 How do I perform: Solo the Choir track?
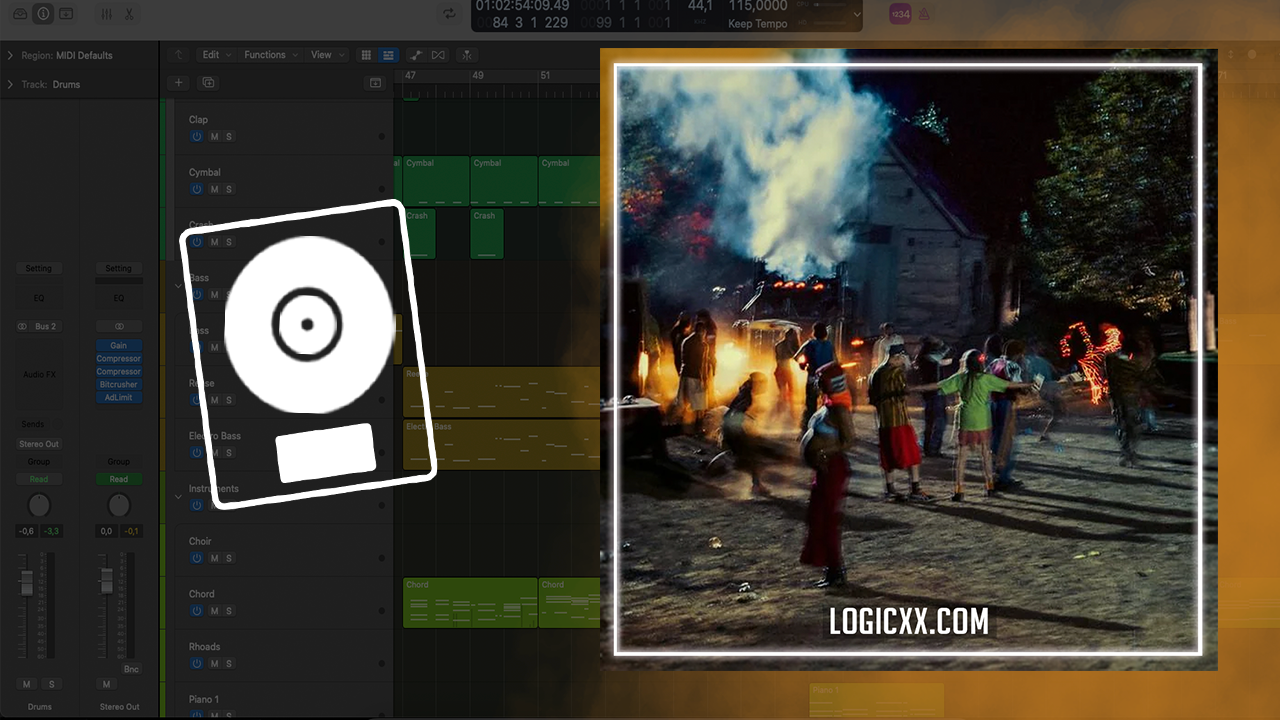click(x=229, y=558)
